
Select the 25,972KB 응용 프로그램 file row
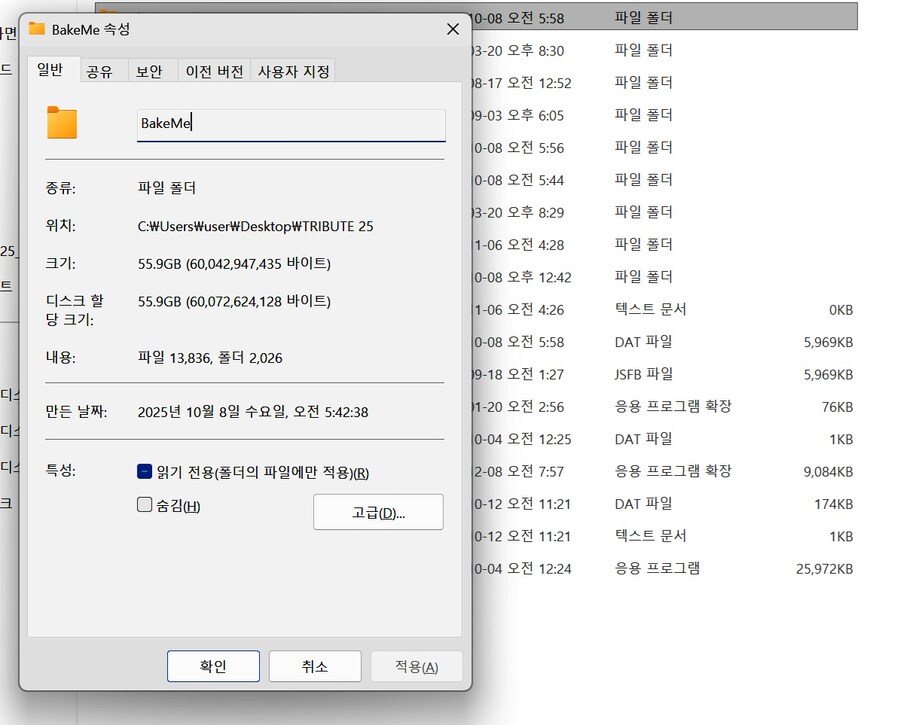point(660,568)
